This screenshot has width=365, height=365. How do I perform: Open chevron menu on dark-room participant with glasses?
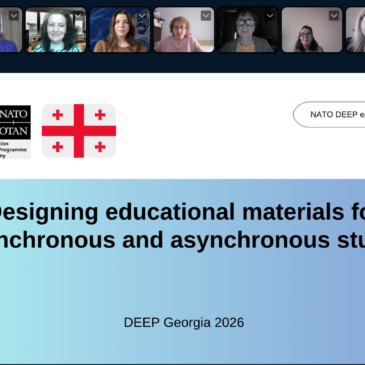click(270, 16)
